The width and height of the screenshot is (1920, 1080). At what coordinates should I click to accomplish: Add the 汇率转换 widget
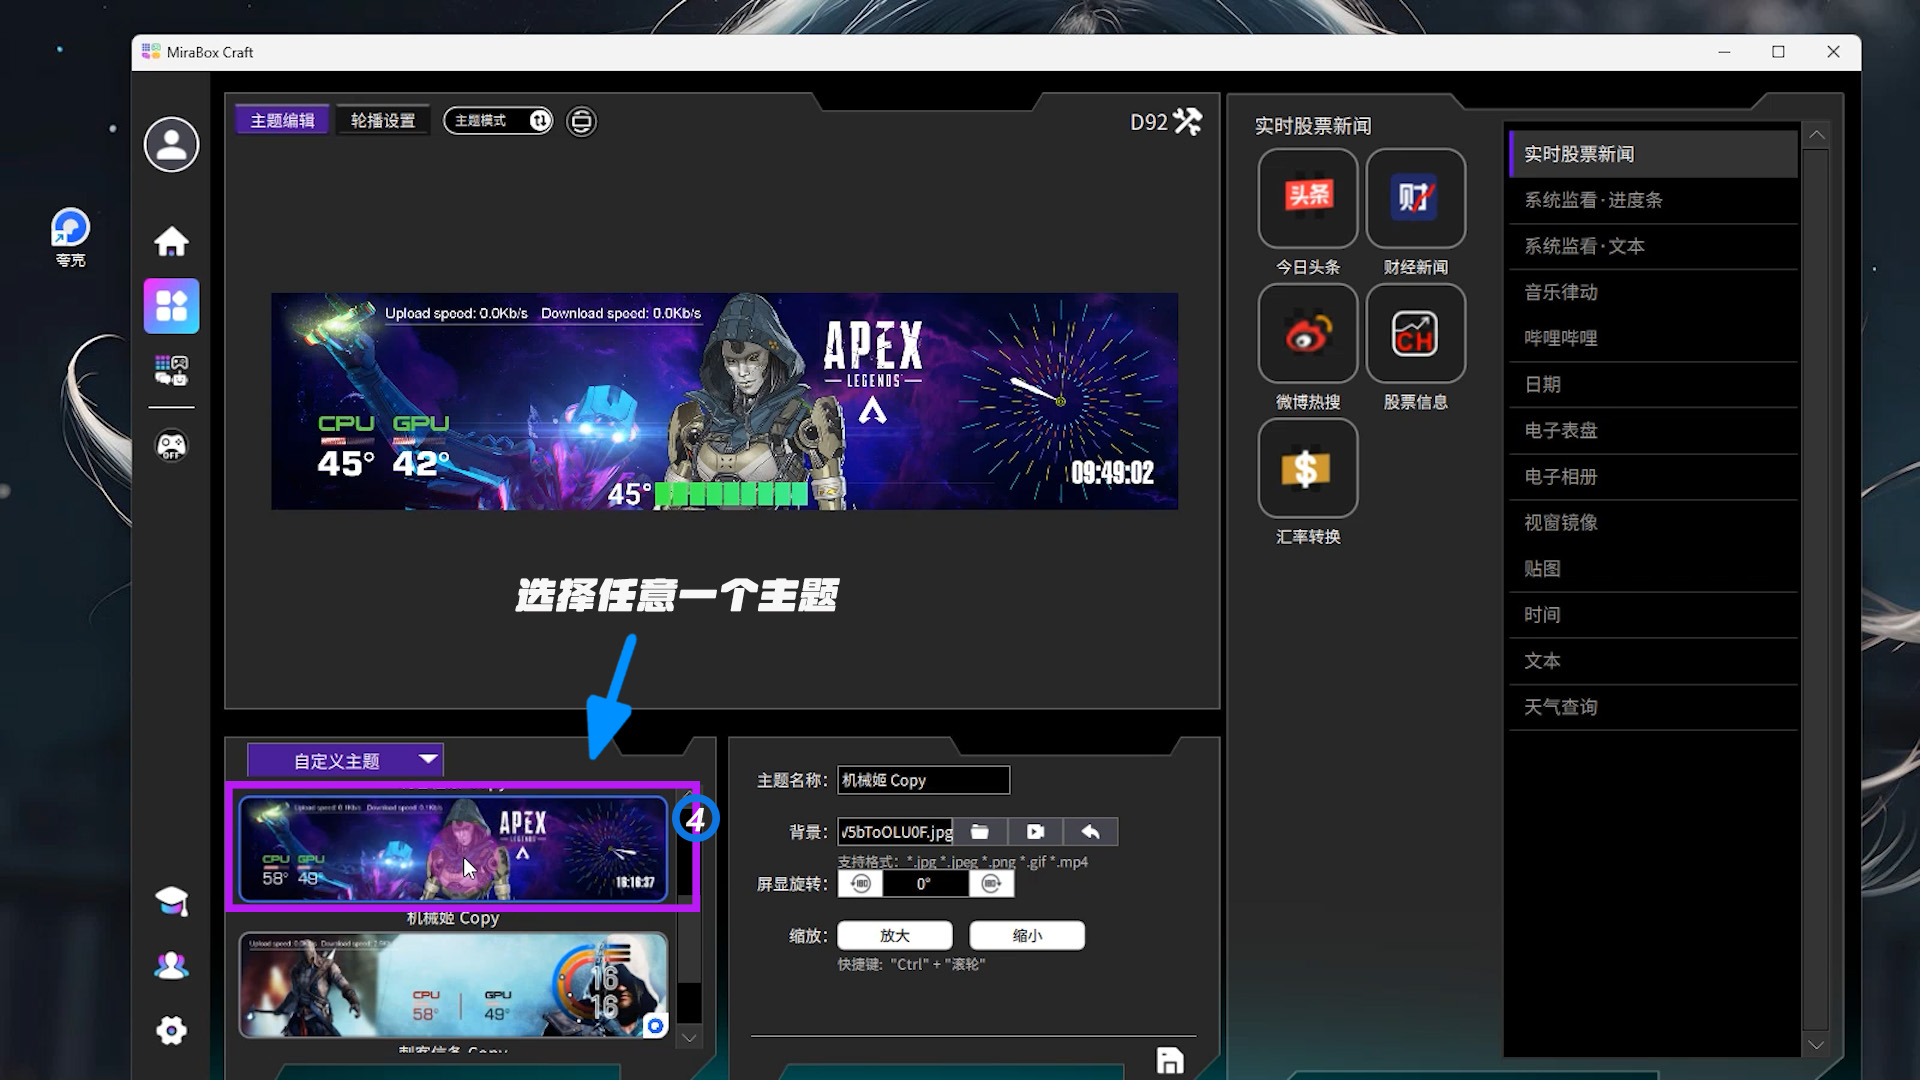(x=1308, y=468)
